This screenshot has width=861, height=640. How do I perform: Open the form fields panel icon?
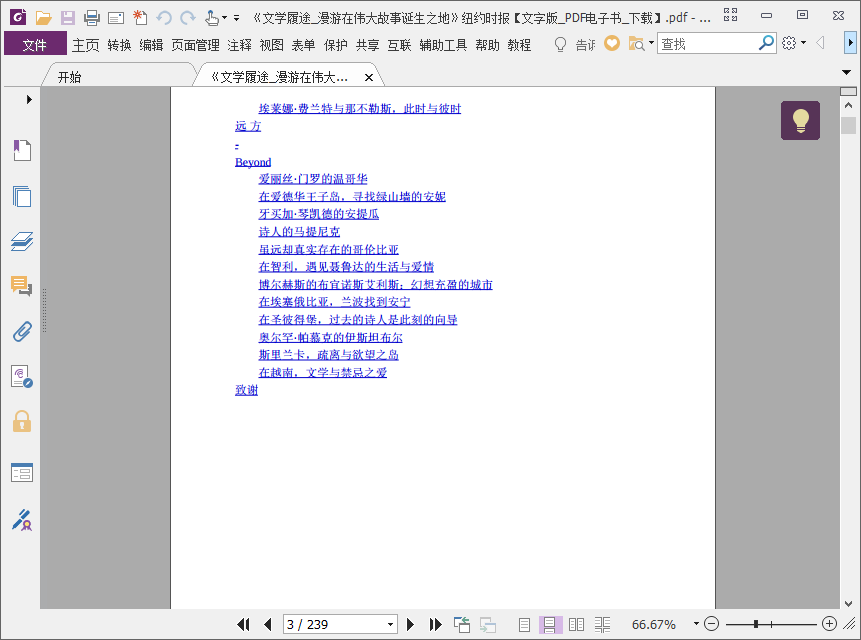pyautogui.click(x=22, y=473)
